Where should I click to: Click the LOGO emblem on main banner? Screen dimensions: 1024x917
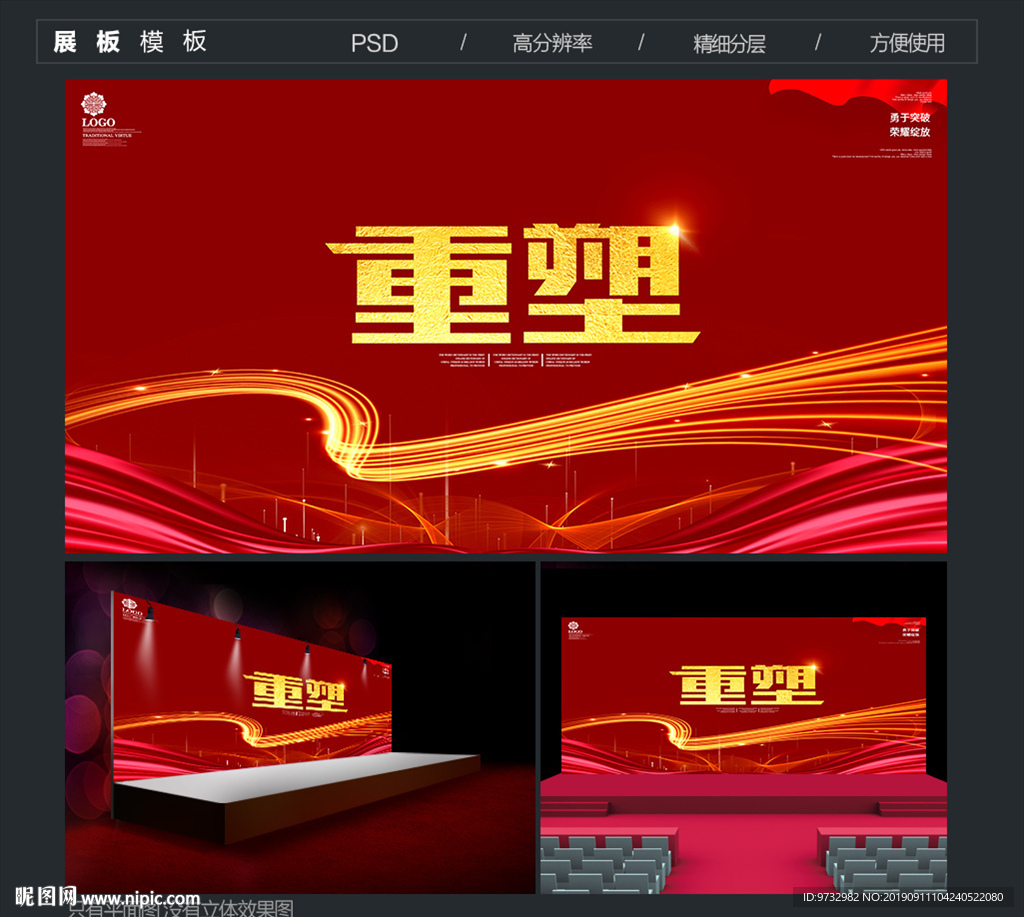(x=98, y=110)
